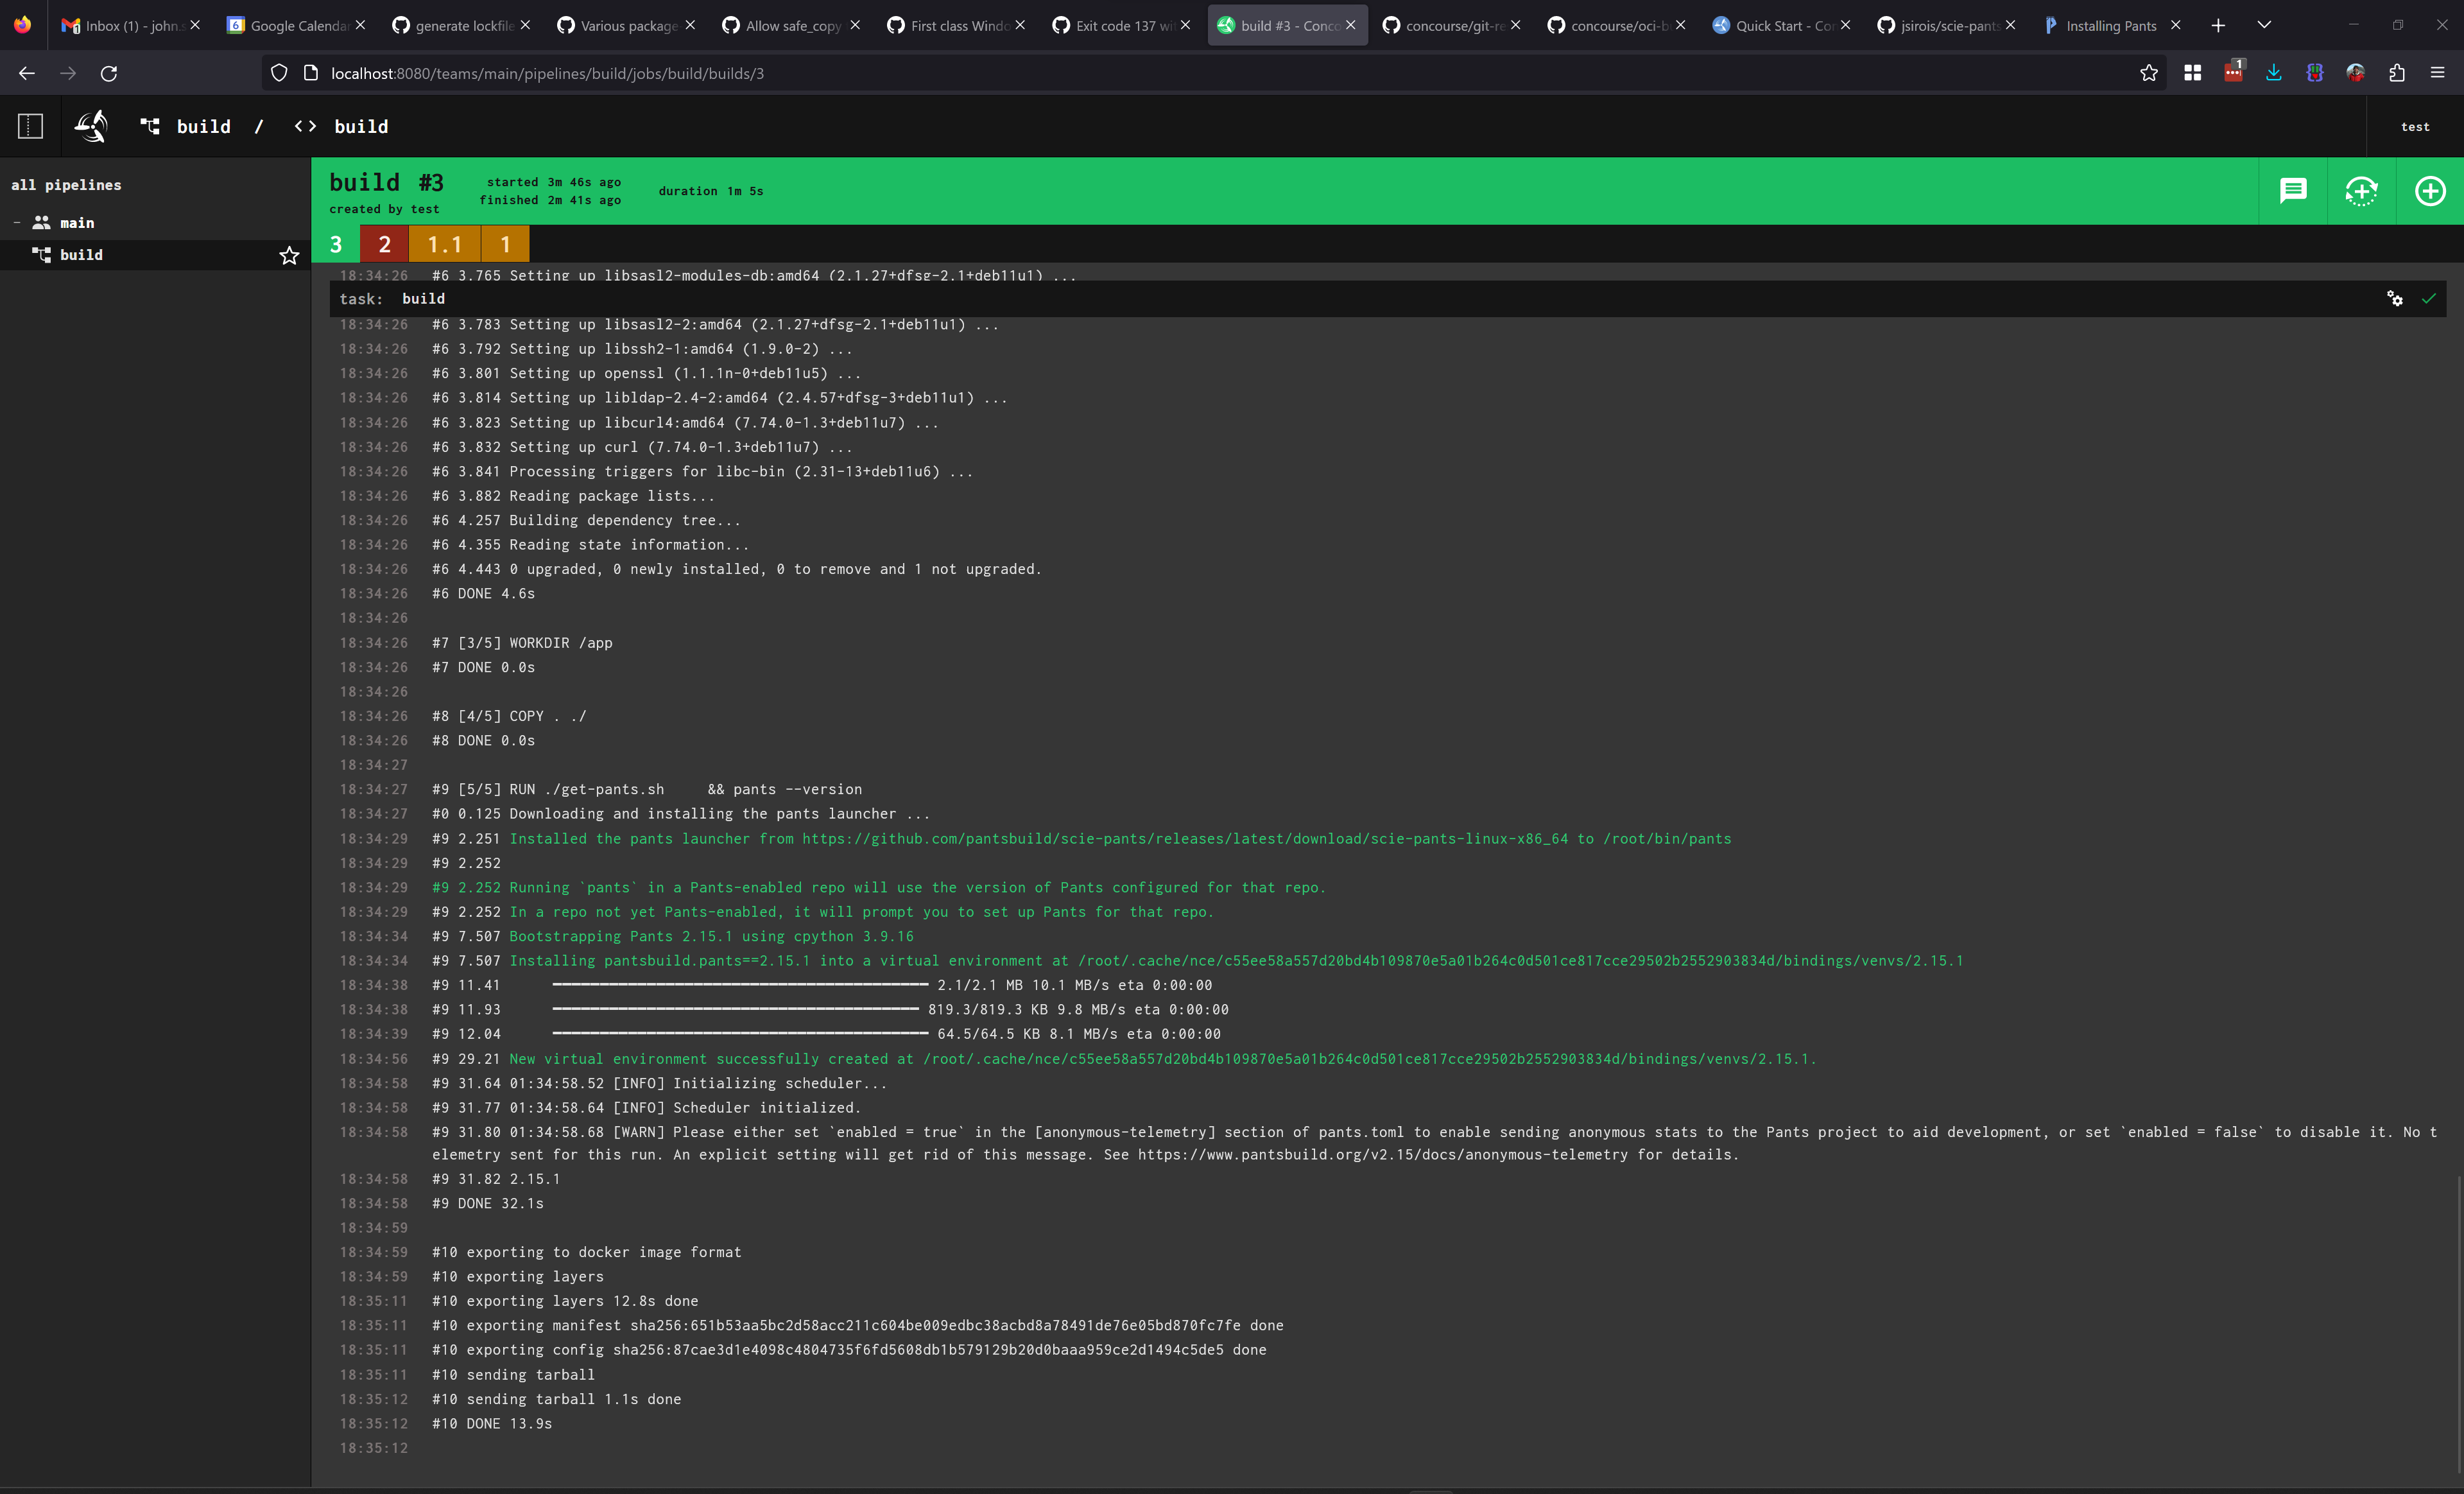Toggle reader view shield icon in address bar

[278, 72]
